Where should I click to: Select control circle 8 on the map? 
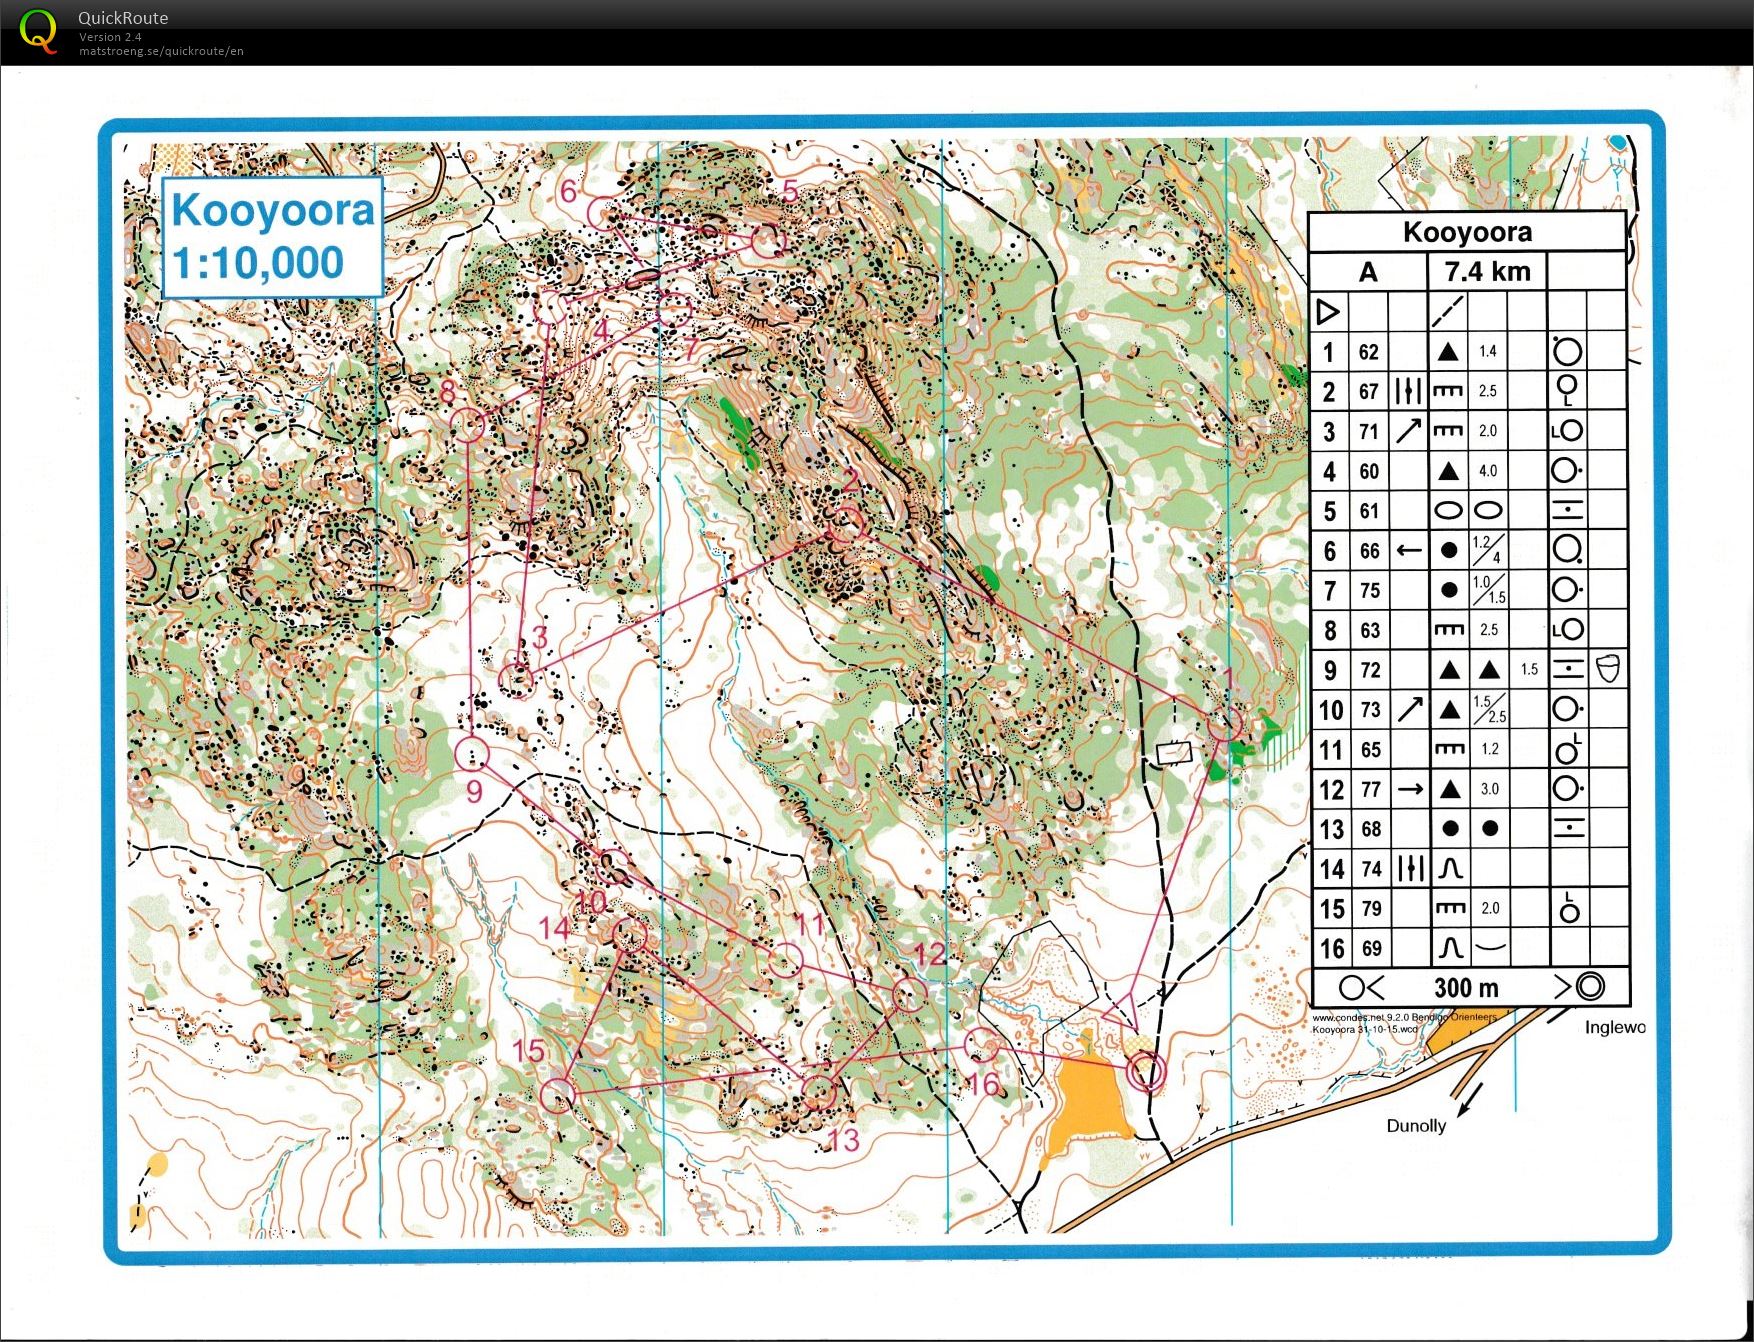click(x=469, y=425)
